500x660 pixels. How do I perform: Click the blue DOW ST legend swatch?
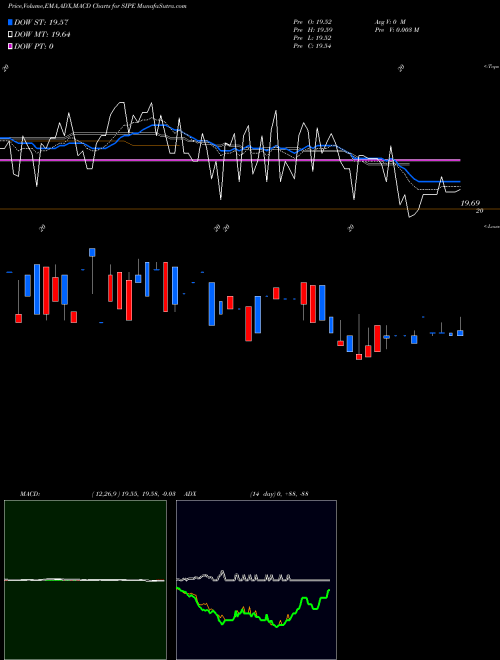click(x=11, y=22)
